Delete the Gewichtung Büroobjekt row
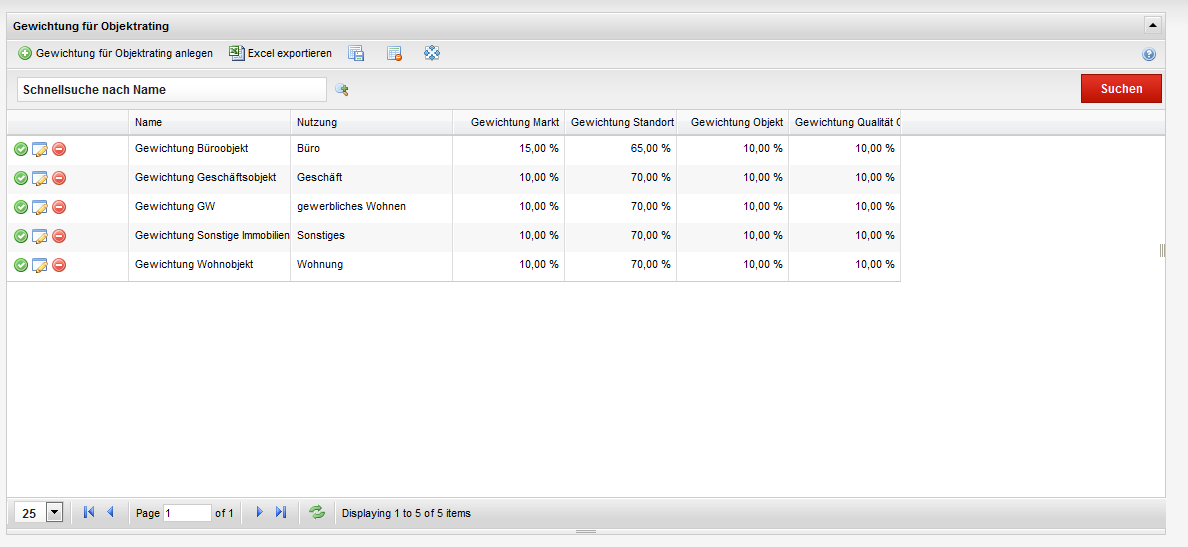 coord(59,149)
